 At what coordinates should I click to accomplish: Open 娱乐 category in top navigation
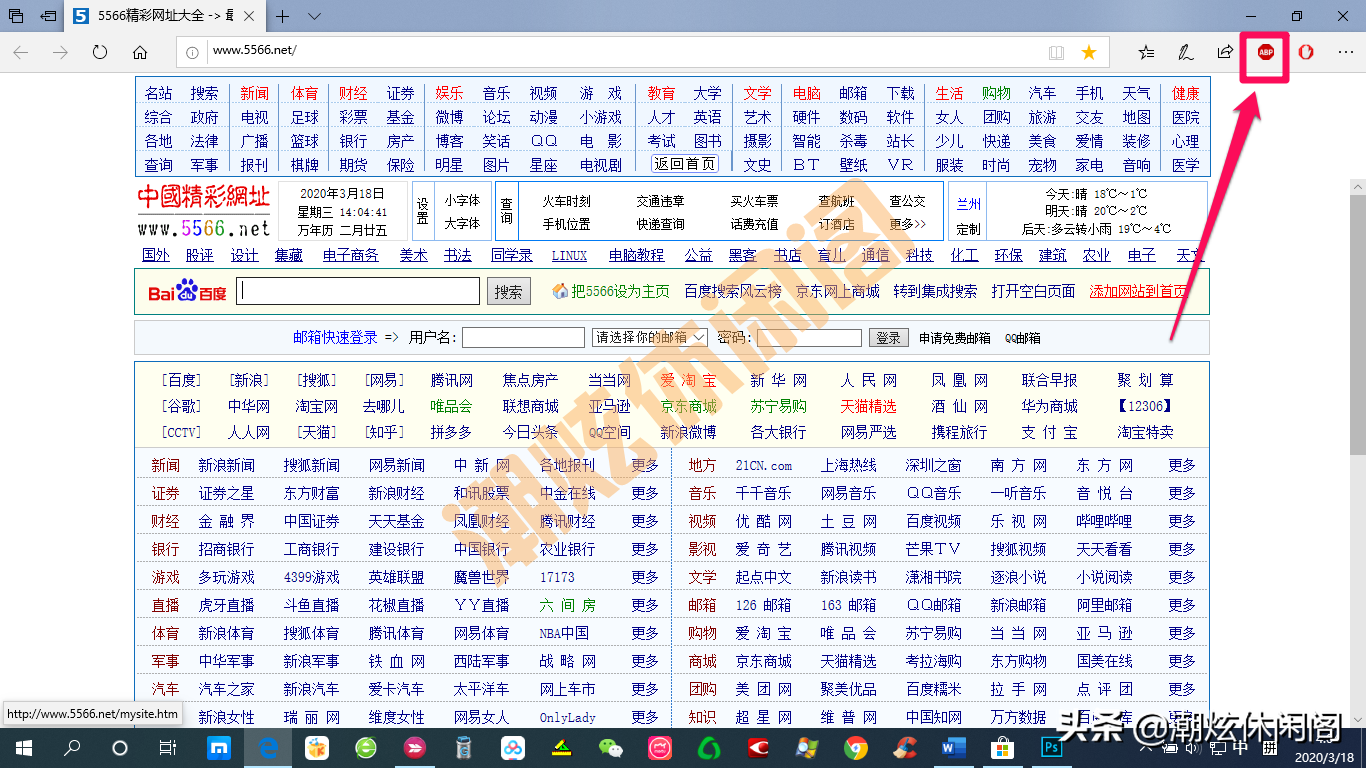(x=449, y=94)
